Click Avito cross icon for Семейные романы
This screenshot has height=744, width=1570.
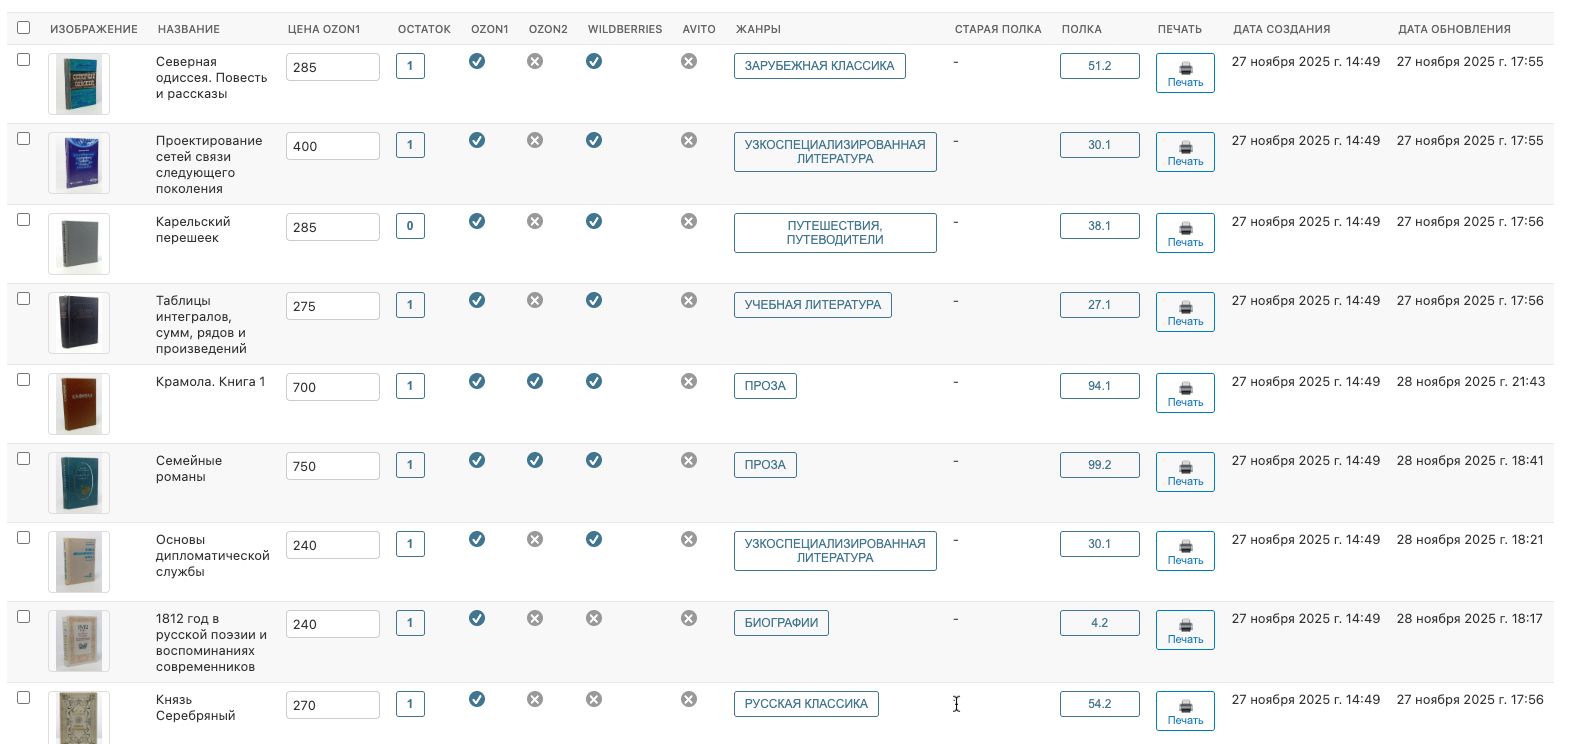[x=689, y=460]
